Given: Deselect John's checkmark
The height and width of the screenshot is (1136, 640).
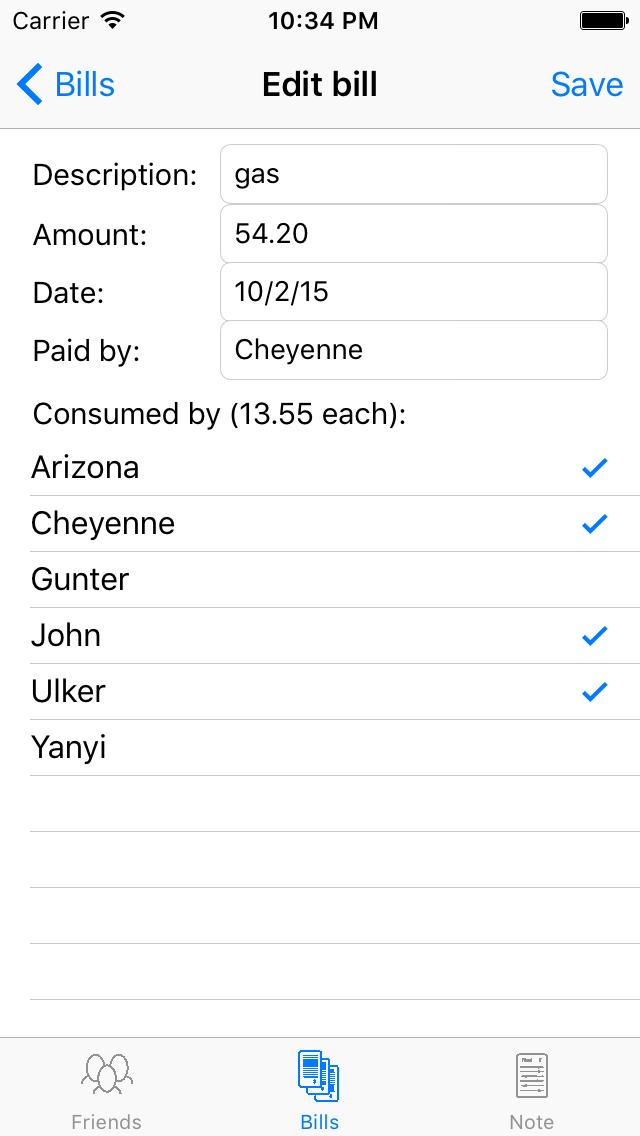Looking at the screenshot, I should pos(594,635).
